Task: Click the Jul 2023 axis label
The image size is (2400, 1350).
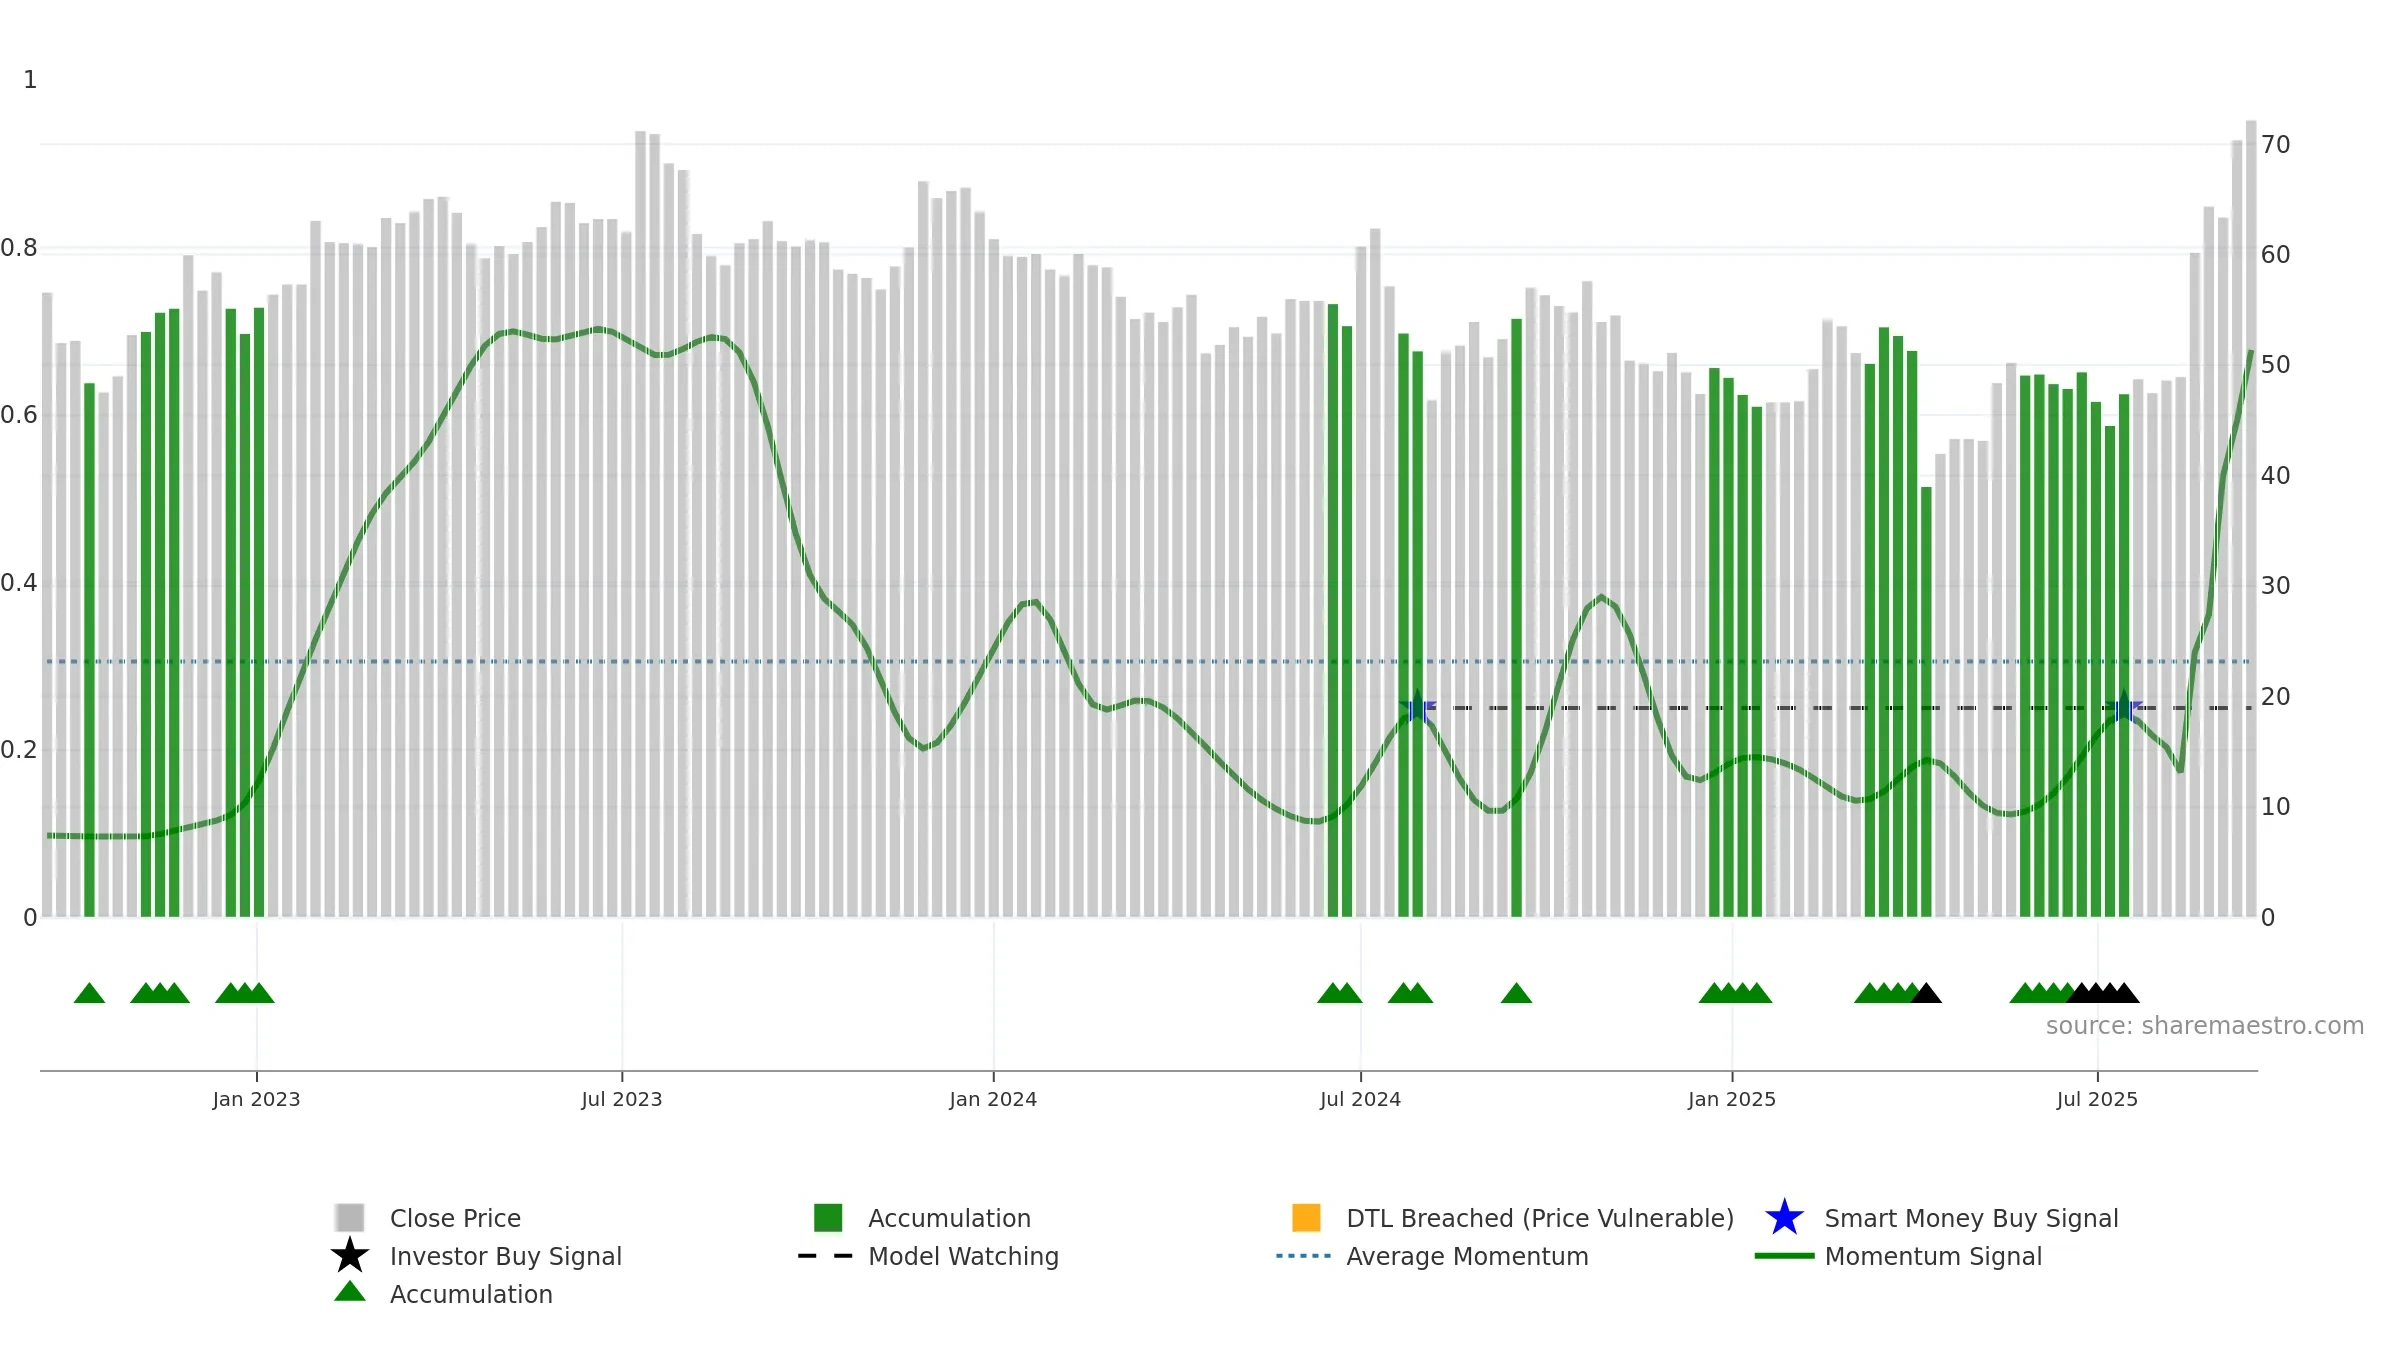Action: 622,1099
